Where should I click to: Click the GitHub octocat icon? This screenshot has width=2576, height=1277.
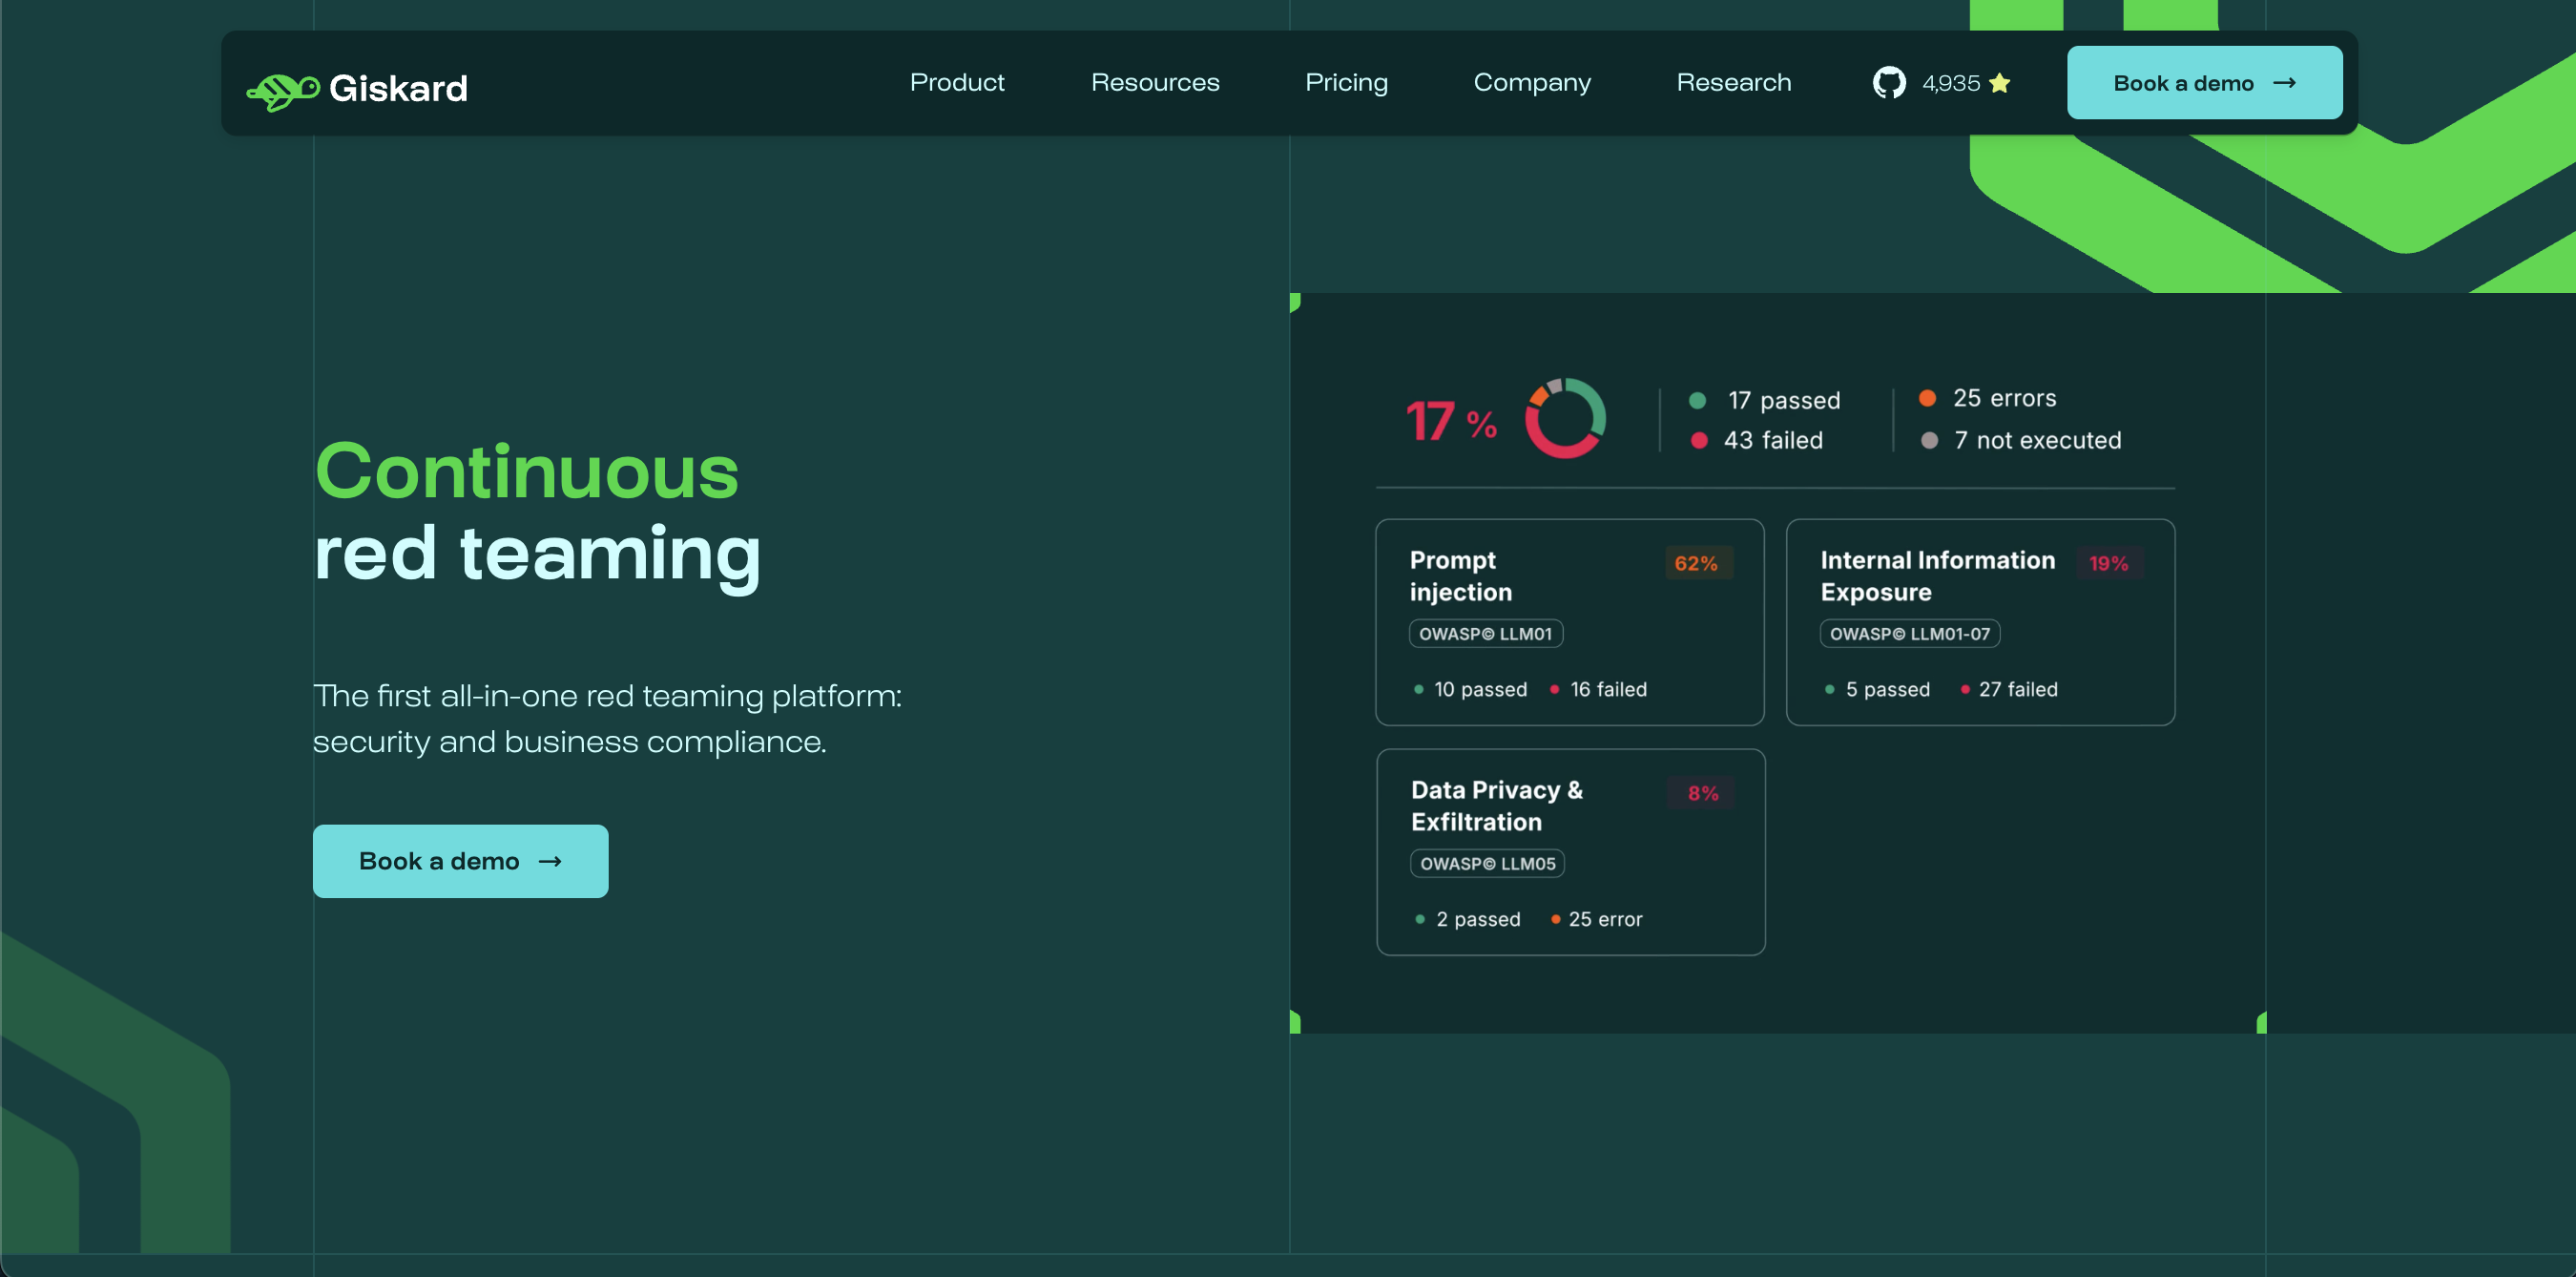click(x=1888, y=82)
